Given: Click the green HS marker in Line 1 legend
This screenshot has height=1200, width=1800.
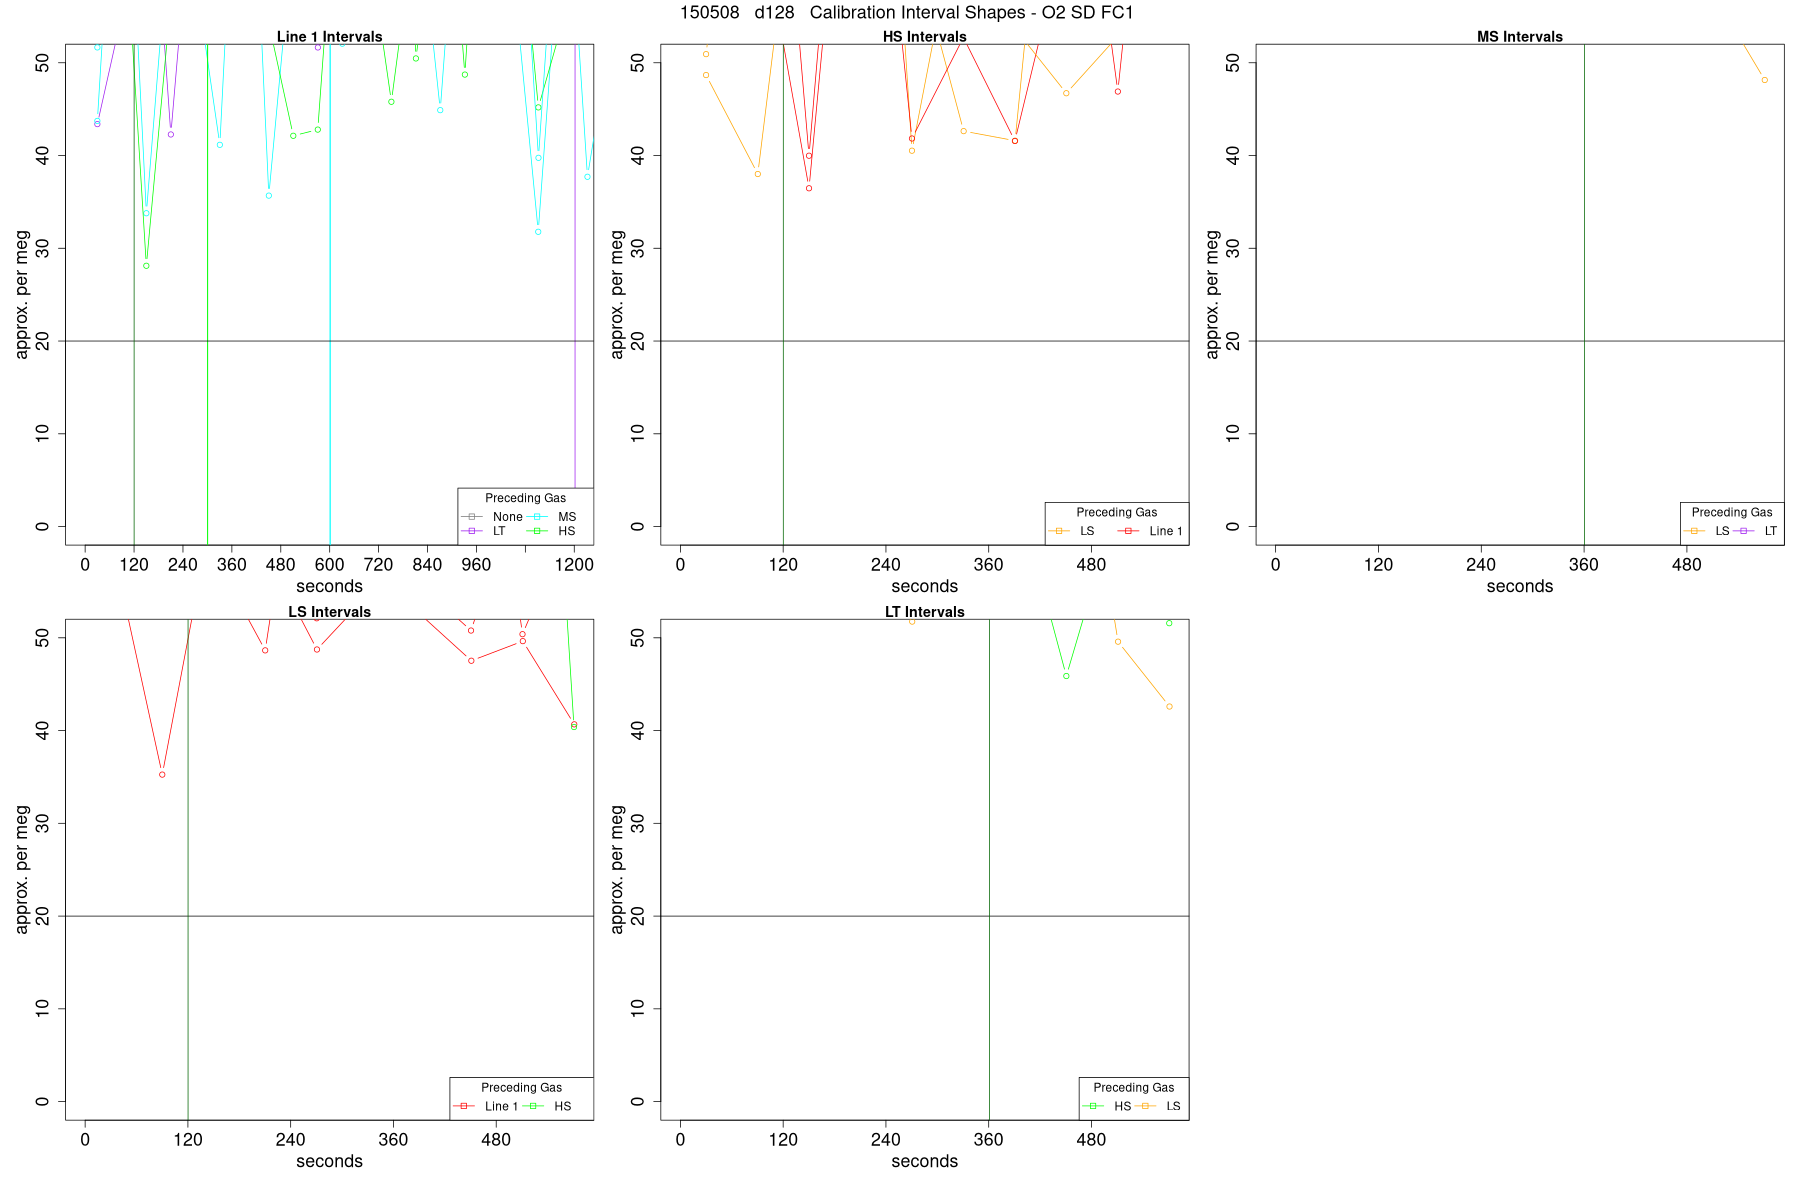Looking at the screenshot, I should tap(537, 531).
